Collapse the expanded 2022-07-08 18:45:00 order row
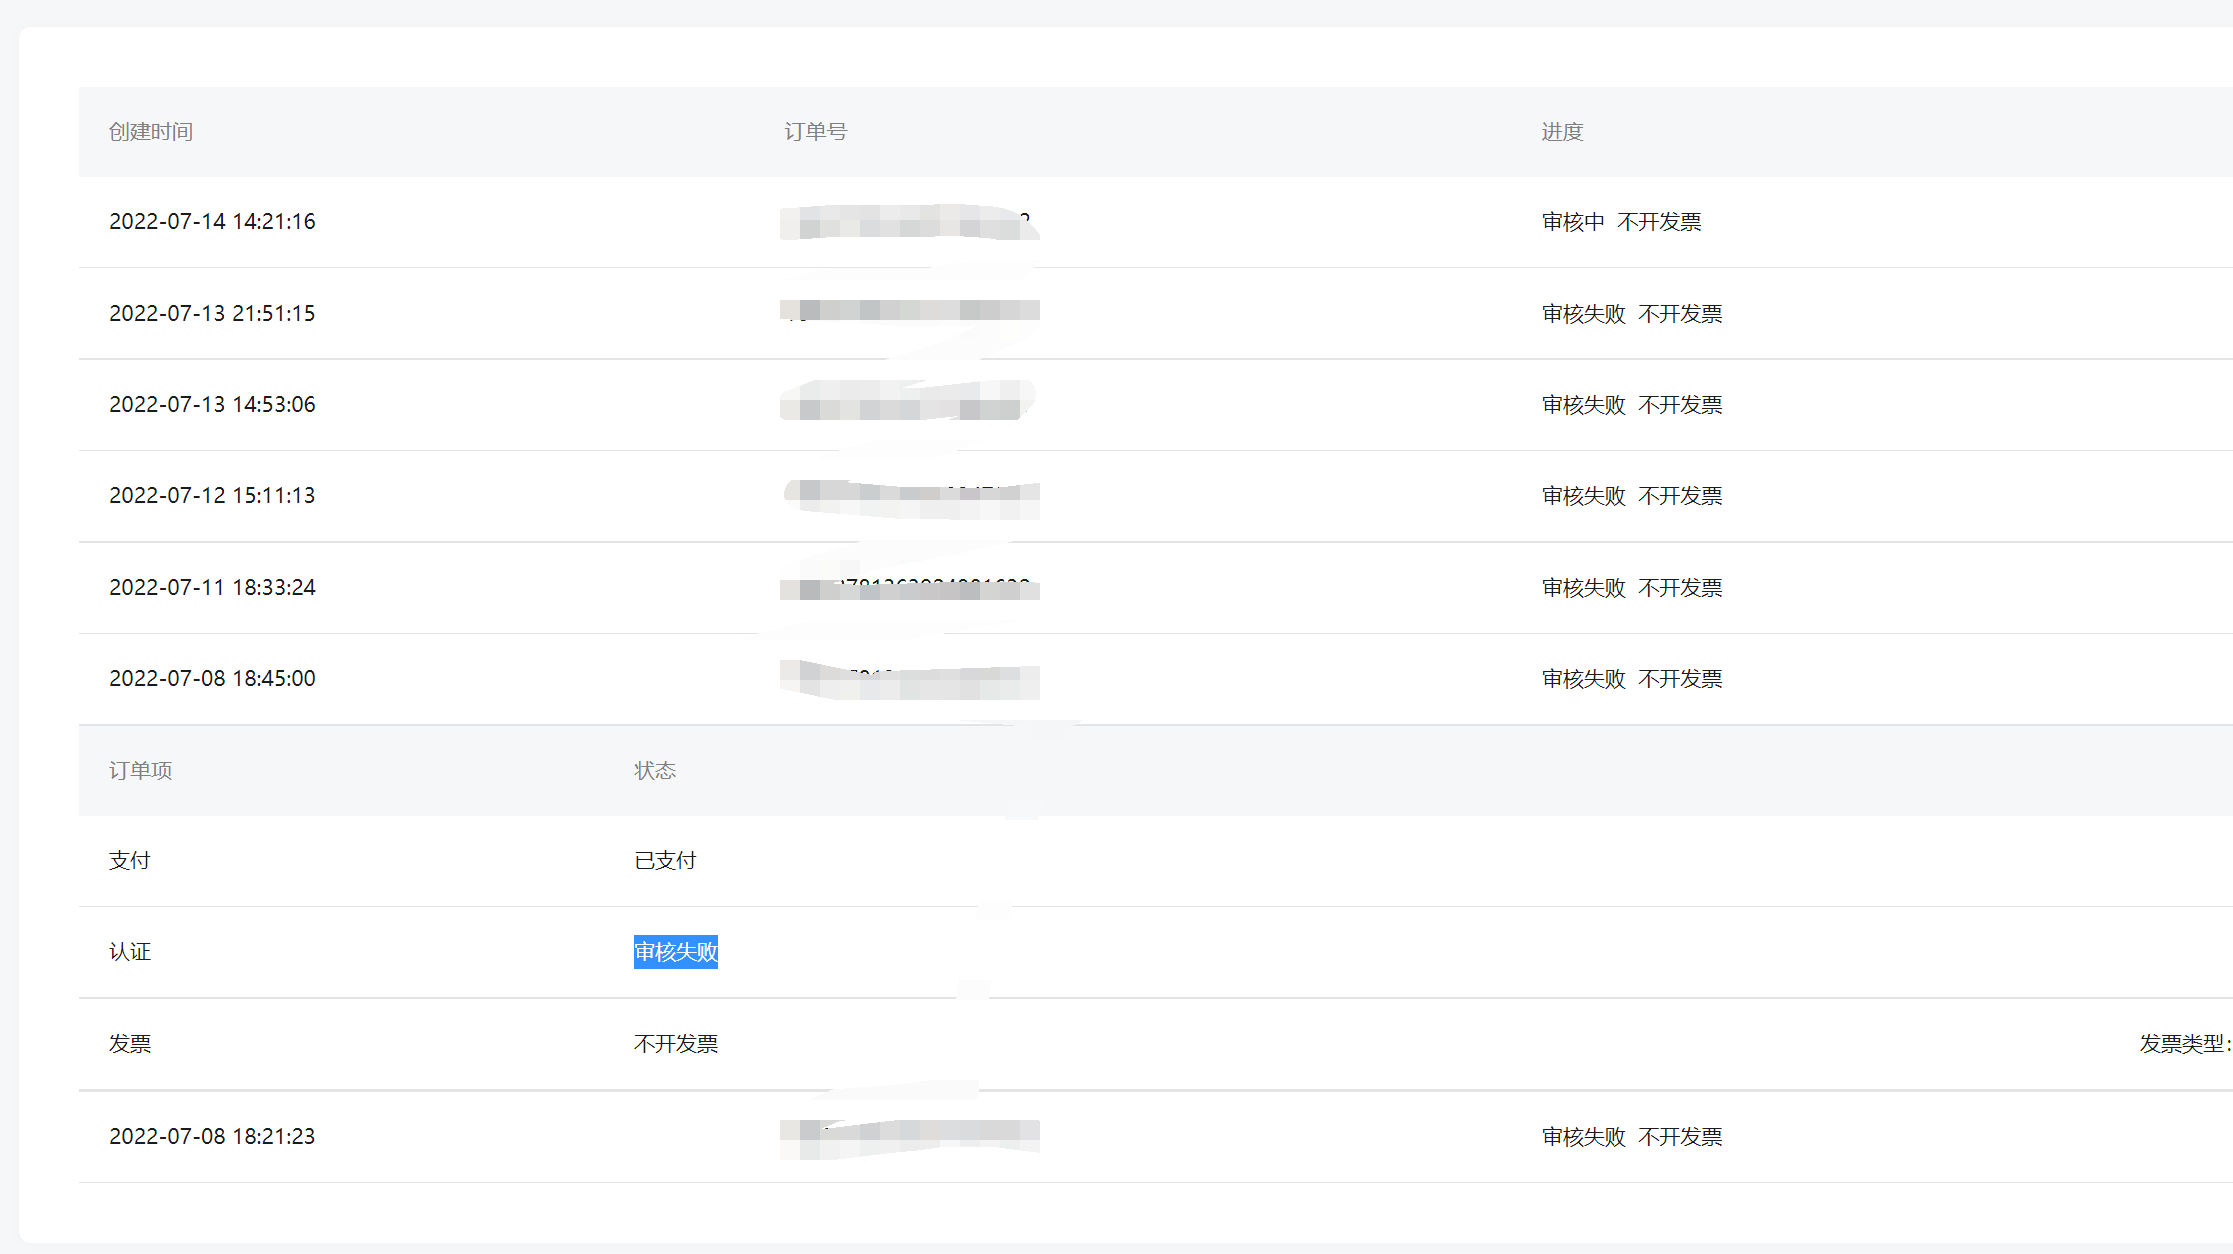 212,679
